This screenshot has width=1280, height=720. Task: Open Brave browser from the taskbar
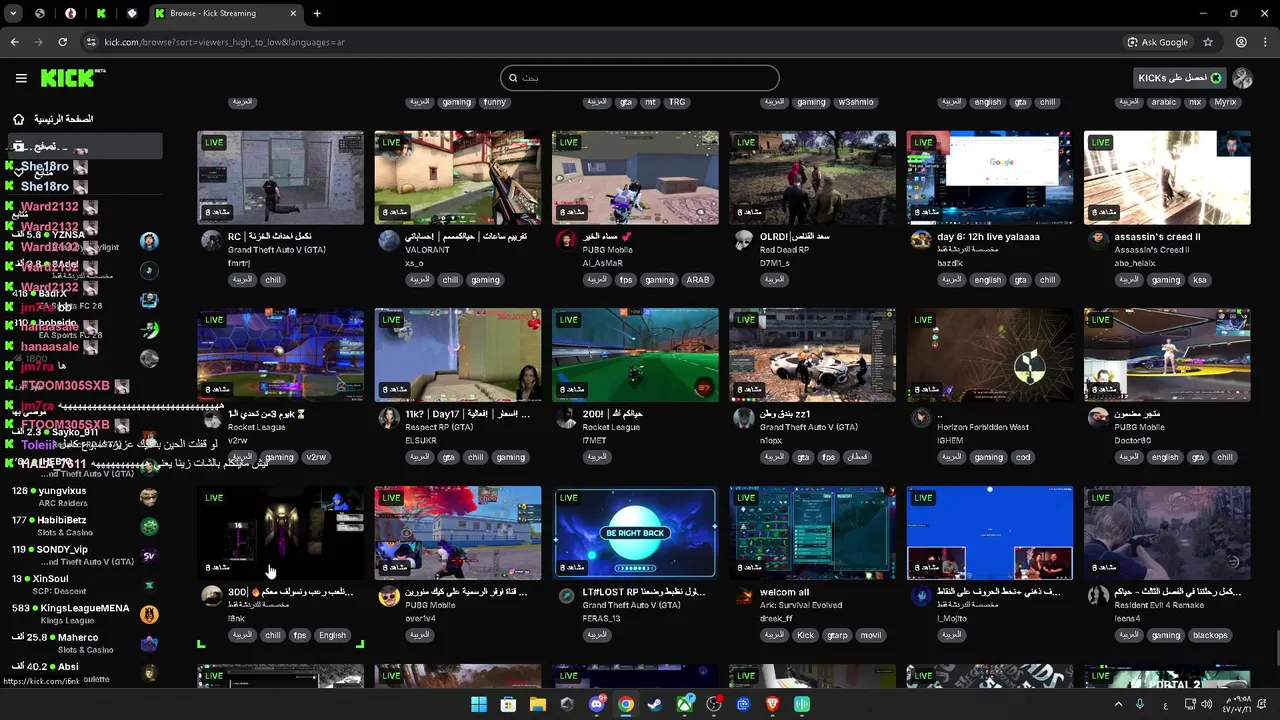click(x=772, y=704)
